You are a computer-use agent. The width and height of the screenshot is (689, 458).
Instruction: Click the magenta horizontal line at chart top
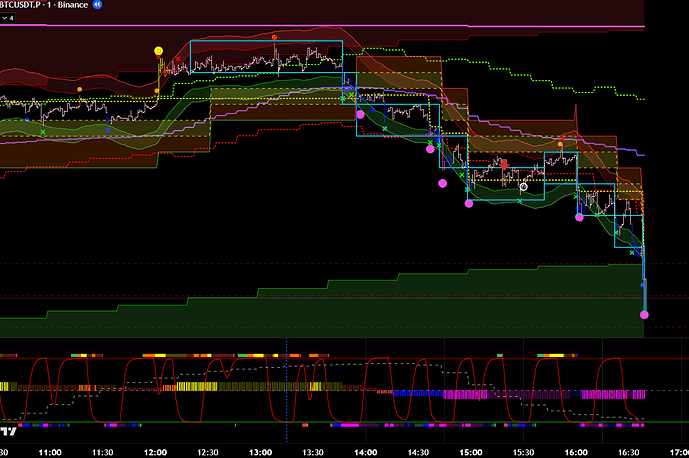click(400, 25)
